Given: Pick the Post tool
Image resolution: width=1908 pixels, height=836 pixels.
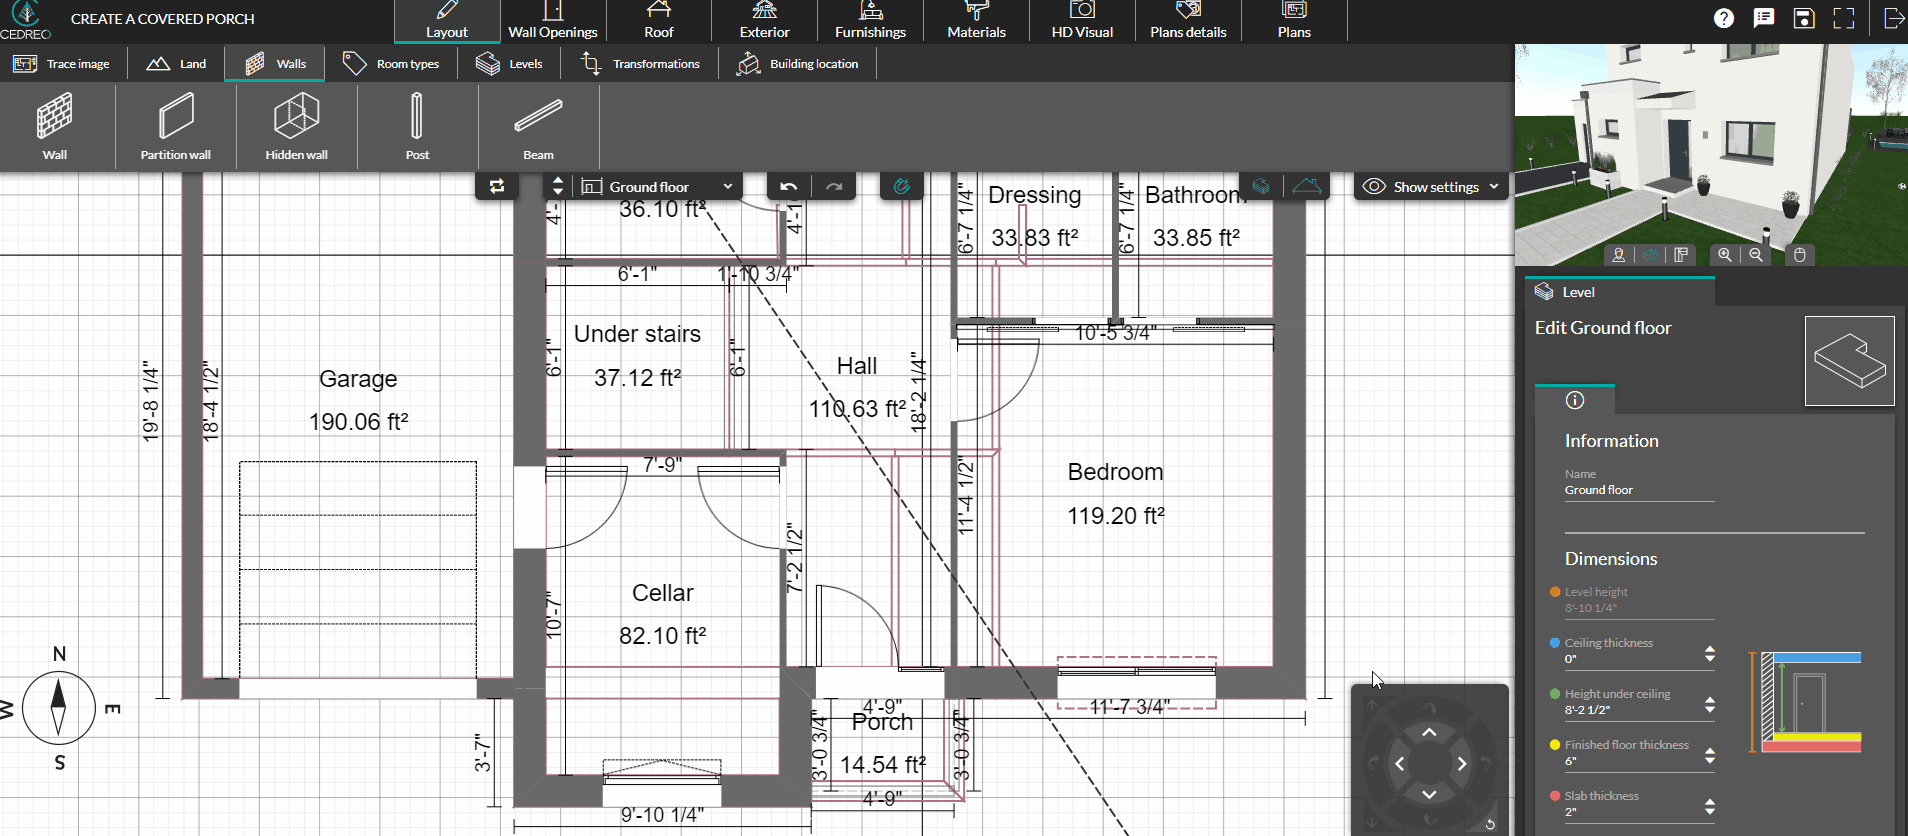Looking at the screenshot, I should (417, 127).
